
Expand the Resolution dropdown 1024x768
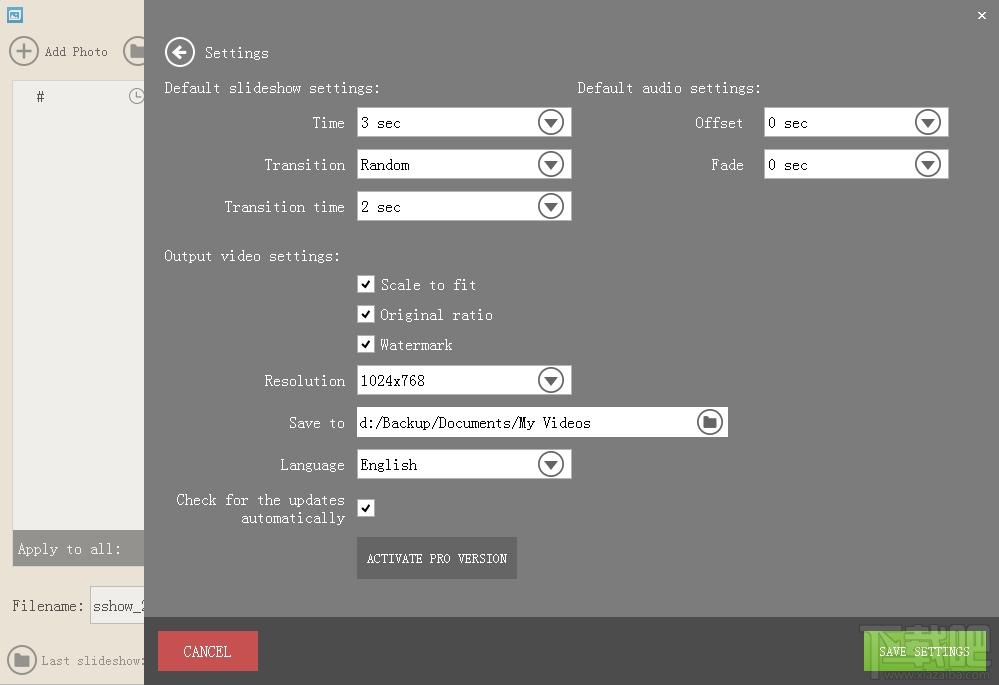464,380
